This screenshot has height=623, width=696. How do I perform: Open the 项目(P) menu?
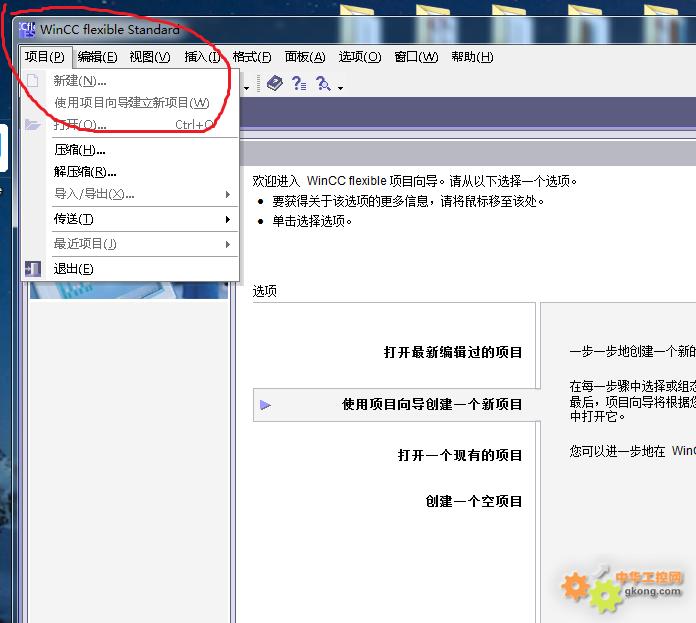click(44, 57)
